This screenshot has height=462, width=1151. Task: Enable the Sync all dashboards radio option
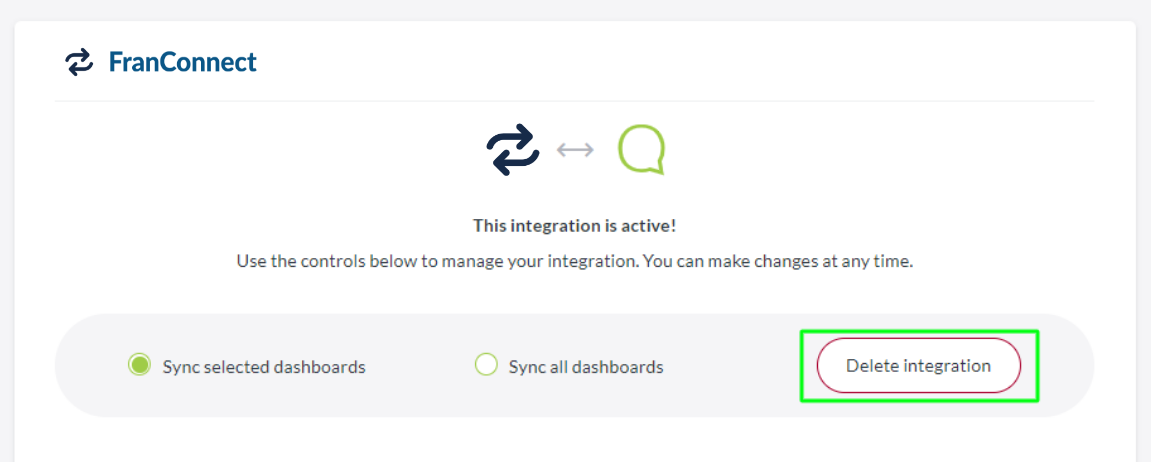pos(486,366)
